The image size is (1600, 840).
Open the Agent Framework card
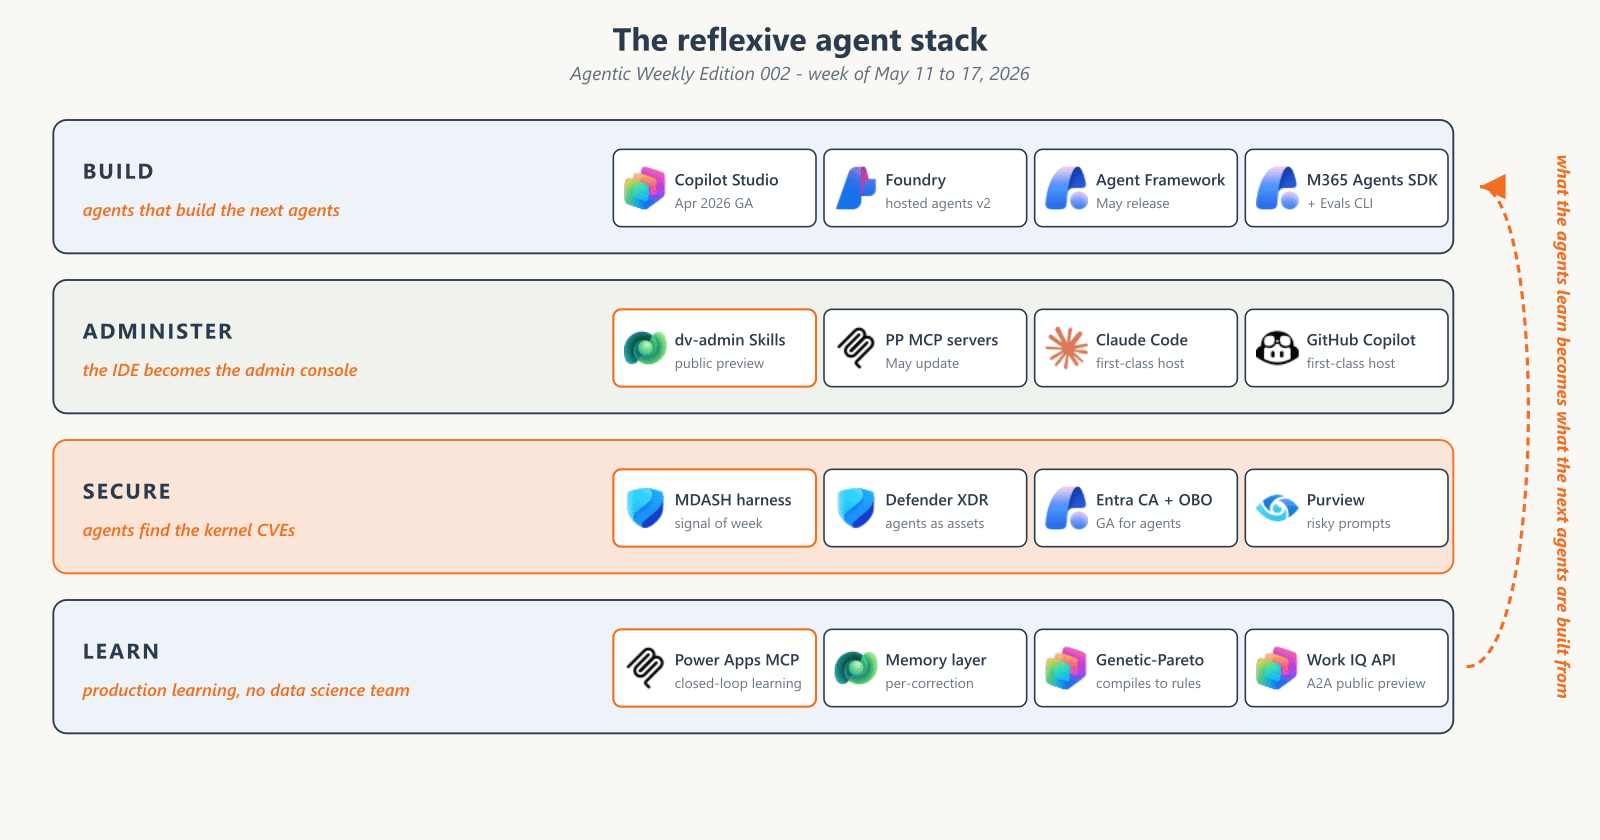click(1136, 188)
